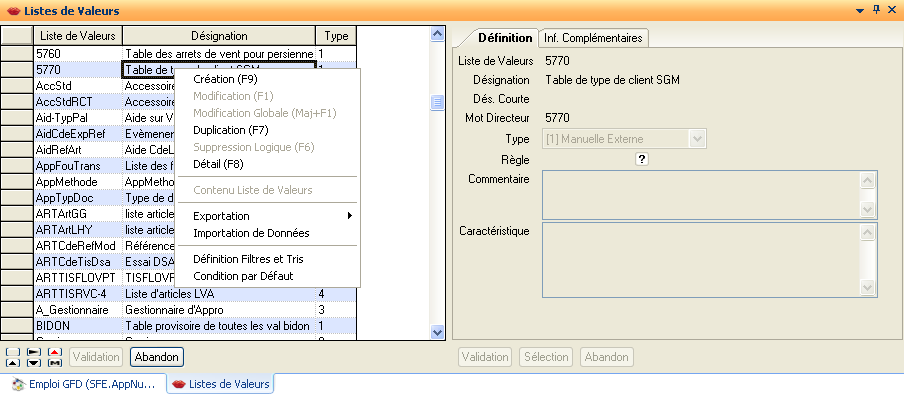Click the Désignation column header
904x396 pixels.
(219, 36)
